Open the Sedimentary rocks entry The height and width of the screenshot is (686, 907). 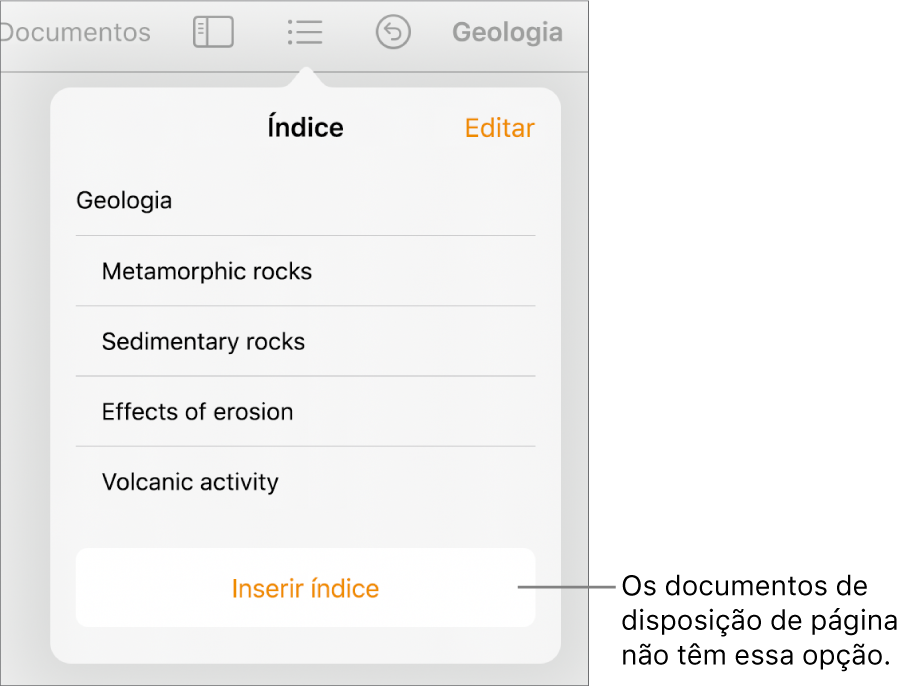click(305, 341)
